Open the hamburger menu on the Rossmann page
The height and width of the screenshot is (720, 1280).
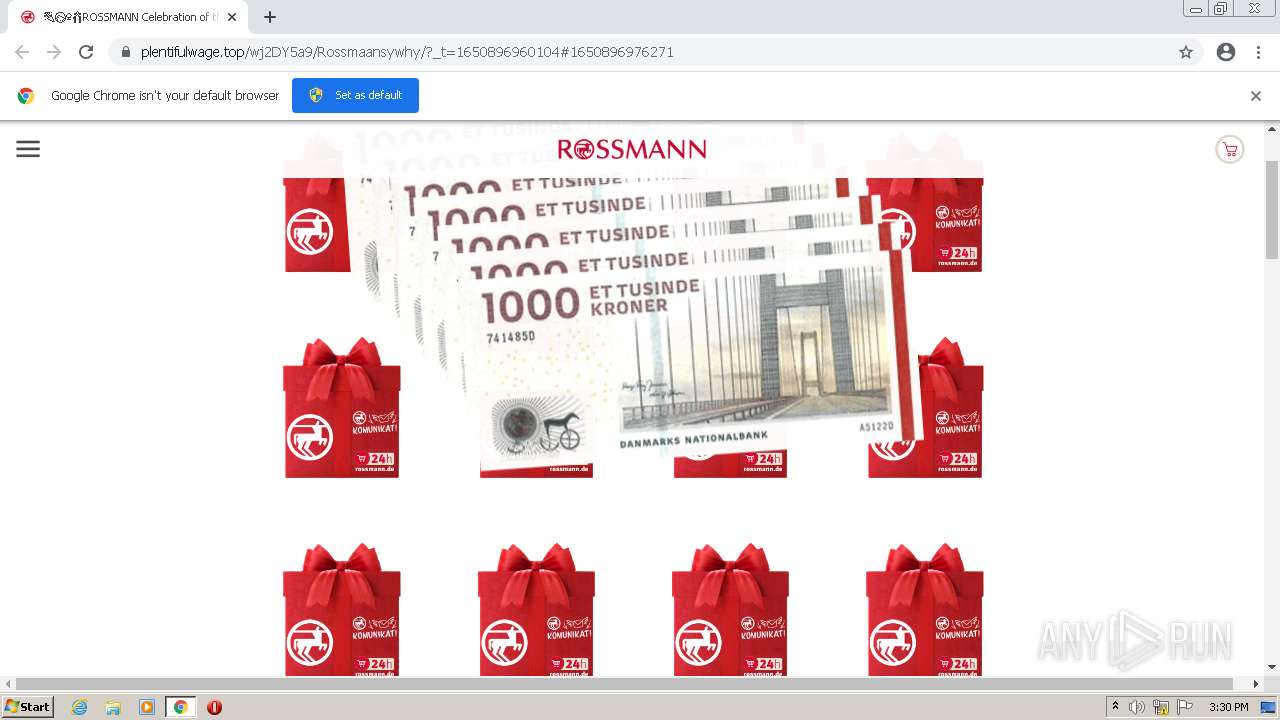coord(28,149)
